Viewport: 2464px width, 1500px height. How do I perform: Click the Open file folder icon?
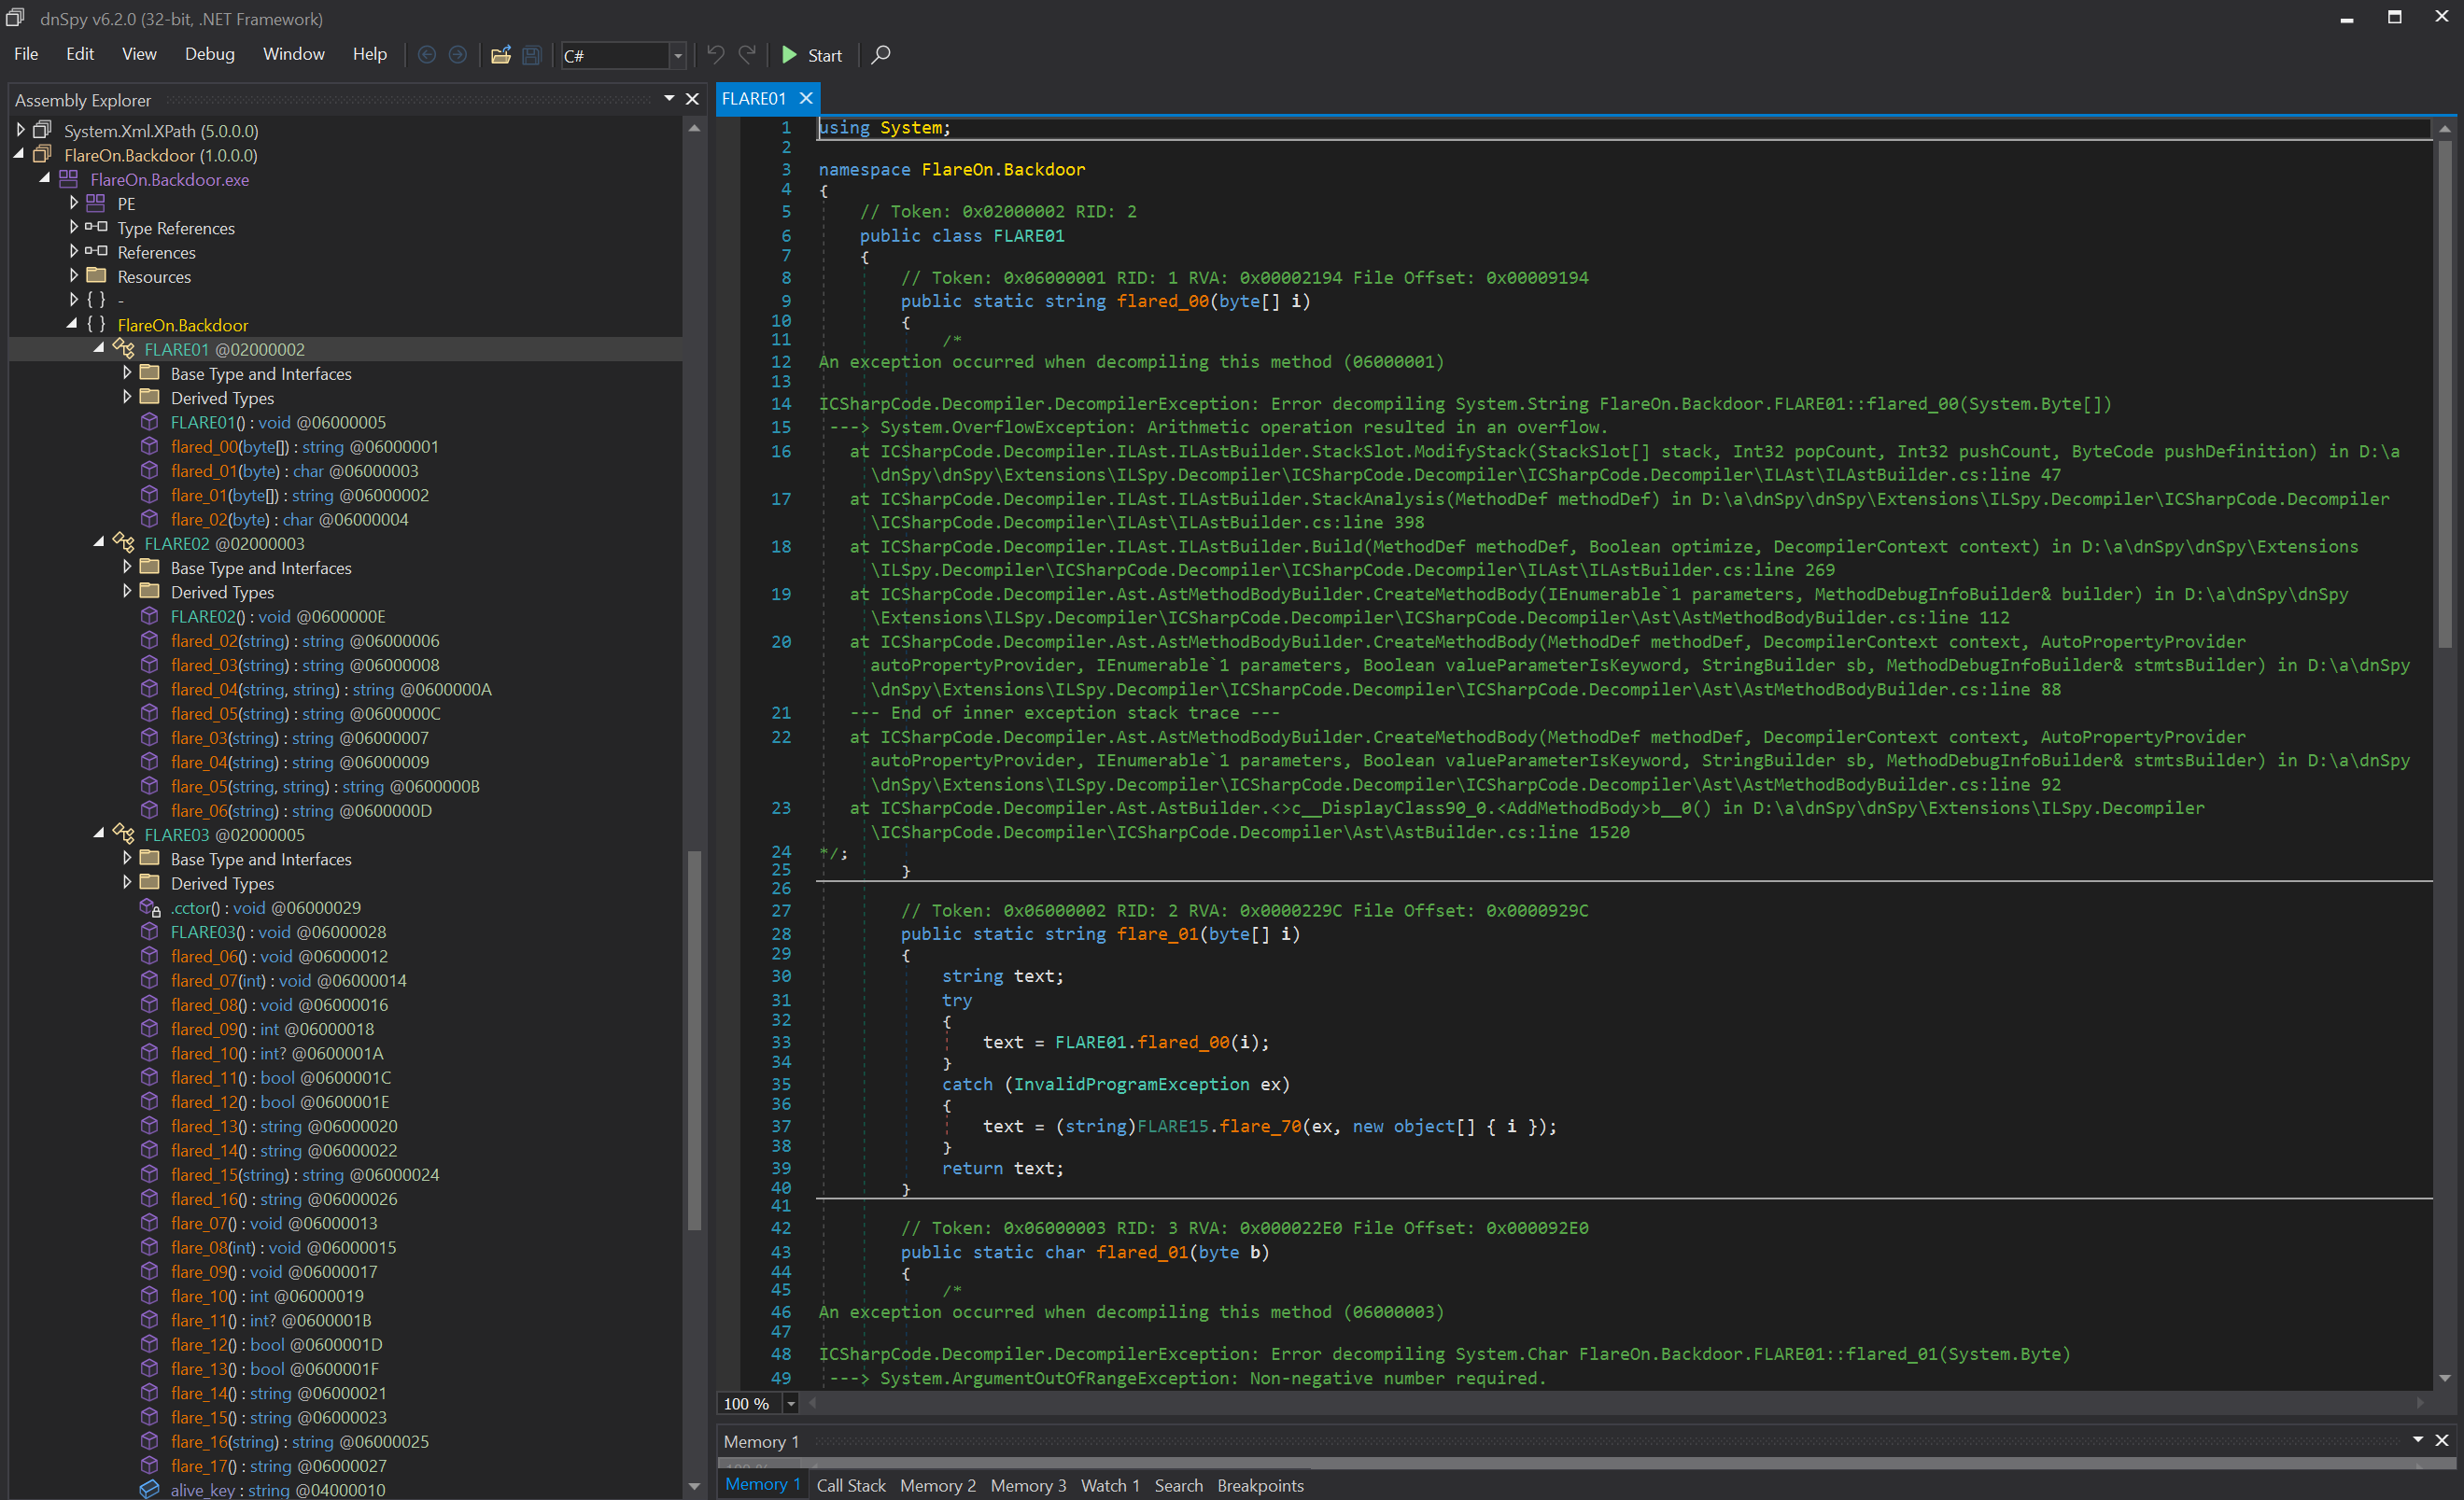[501, 55]
